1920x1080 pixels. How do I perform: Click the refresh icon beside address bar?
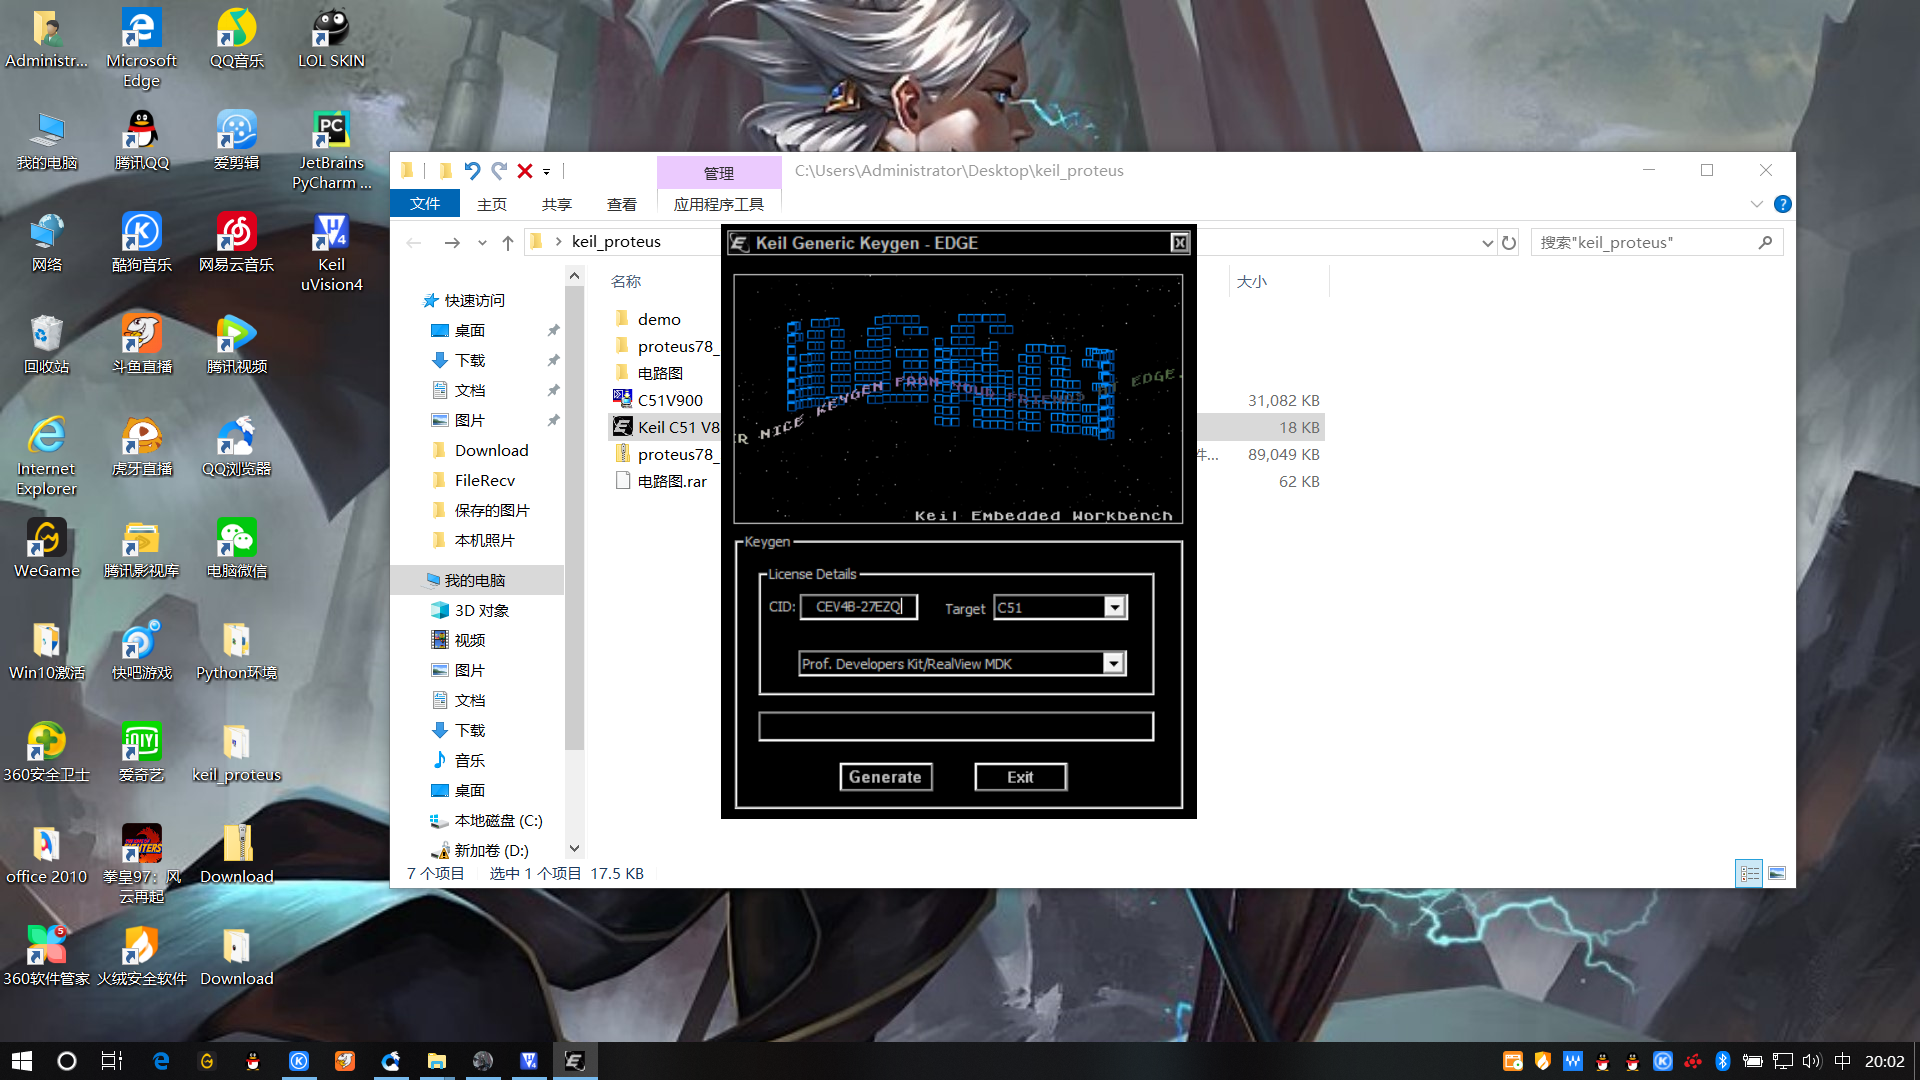coord(1509,243)
